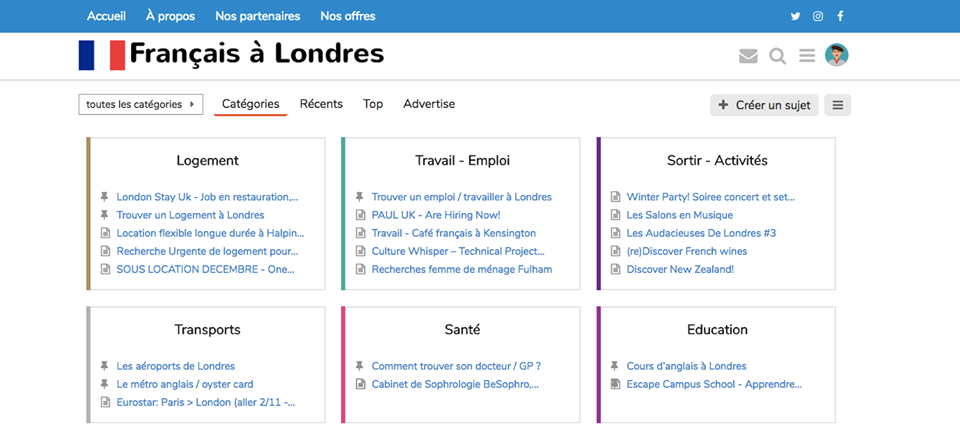The height and width of the screenshot is (433, 960).
Task: Open Trouver un Logement à Londres topic
Action: click(190, 215)
